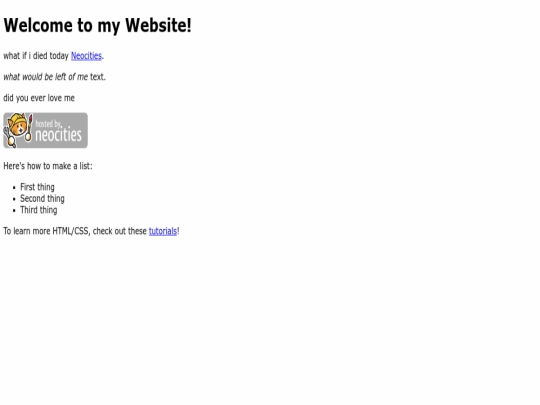The height and width of the screenshot is (405, 540).
Task: Click the 'Here's how to make a list:' line
Action: [48, 166]
